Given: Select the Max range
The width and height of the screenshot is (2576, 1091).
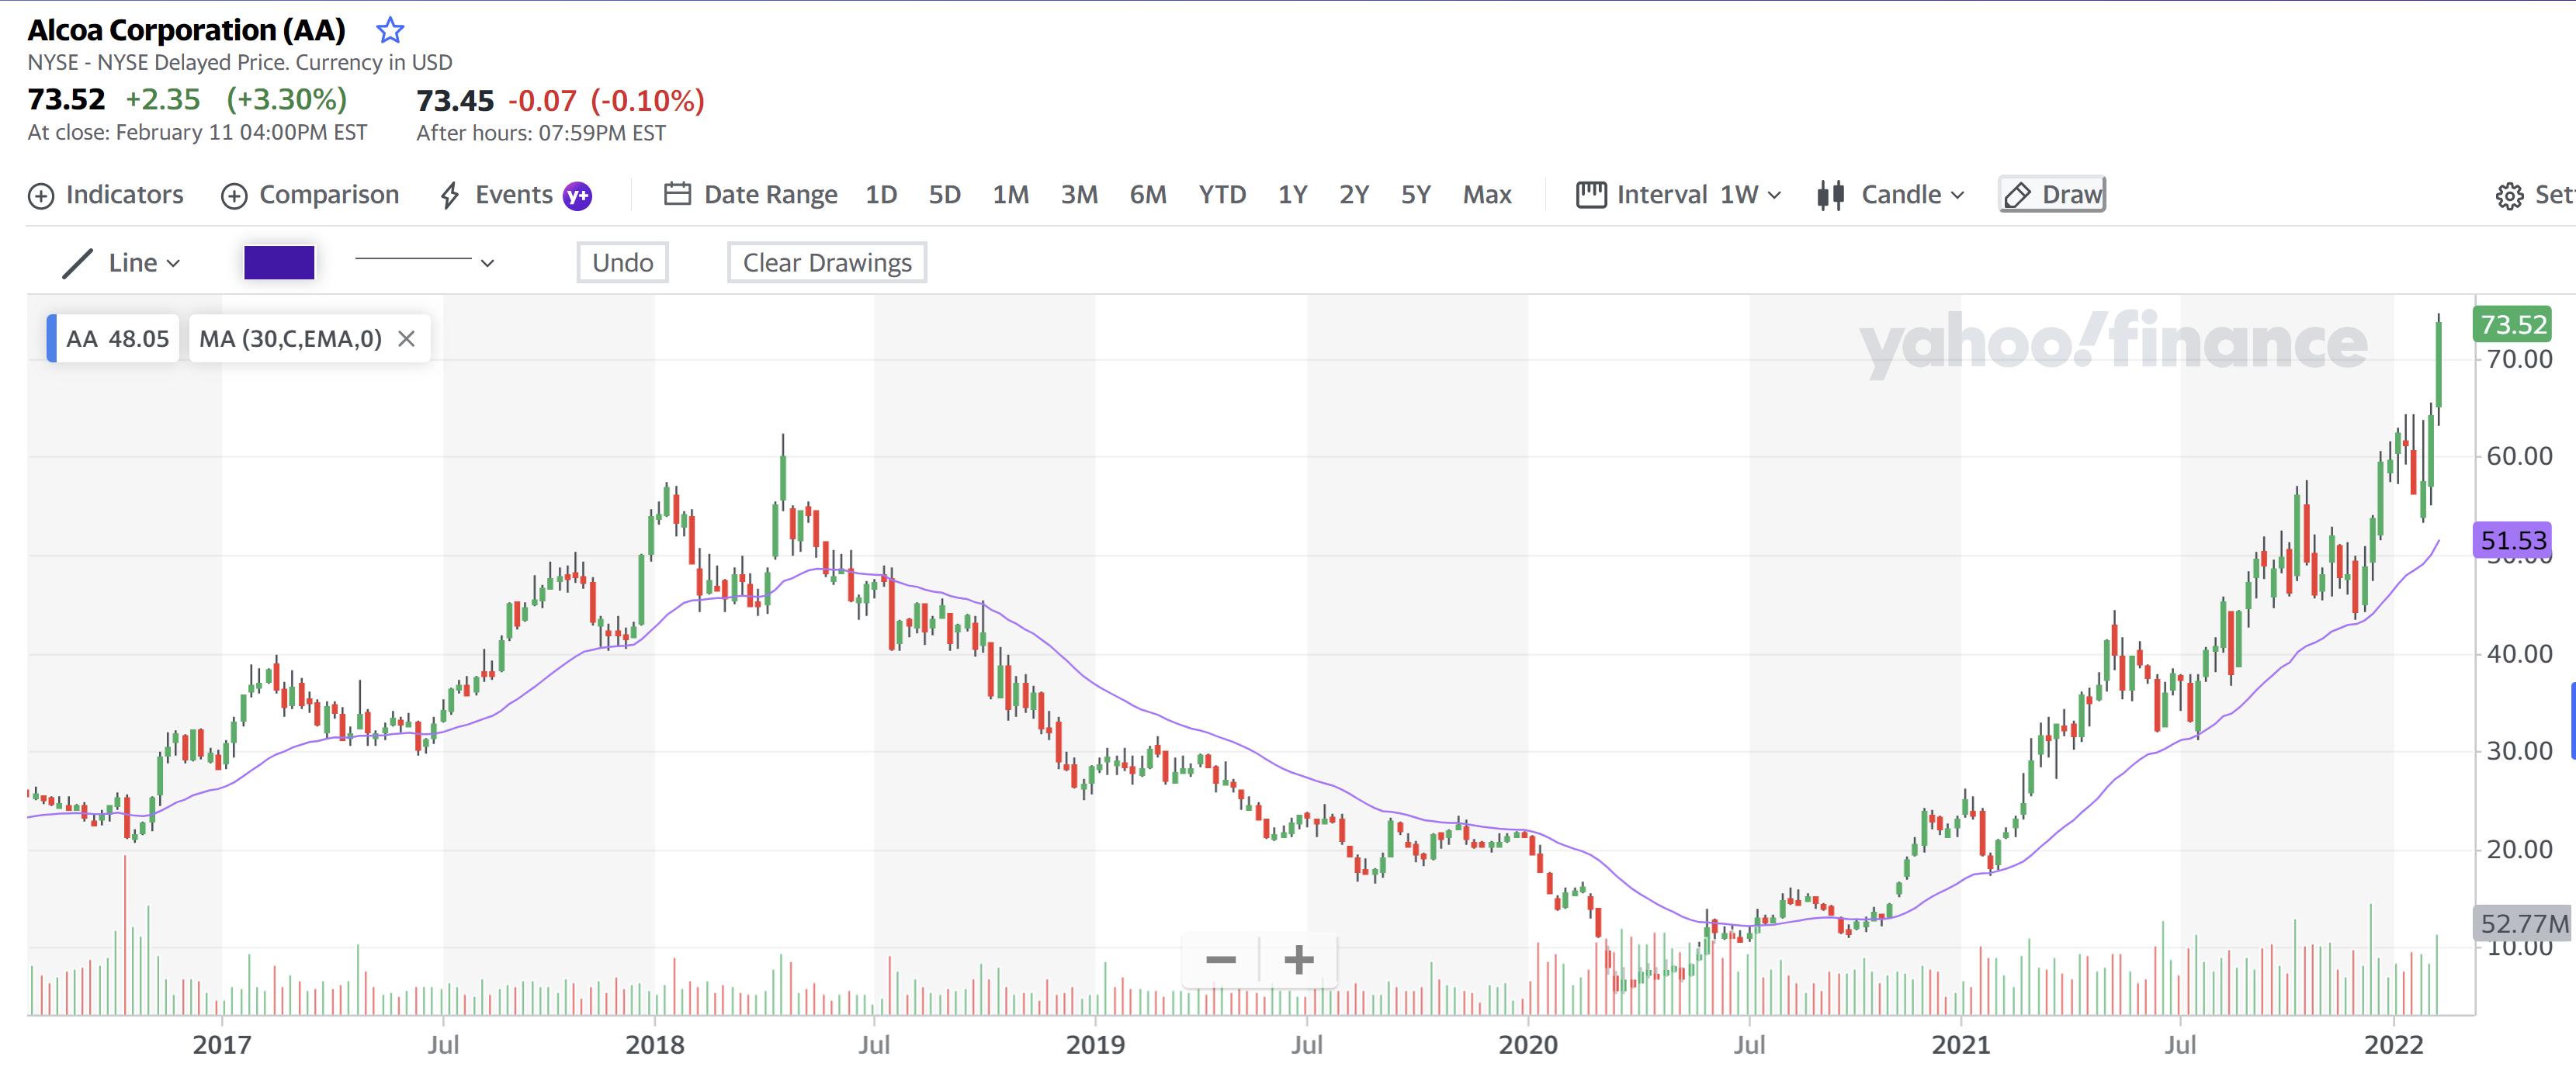Looking at the screenshot, I should pos(1487,195).
